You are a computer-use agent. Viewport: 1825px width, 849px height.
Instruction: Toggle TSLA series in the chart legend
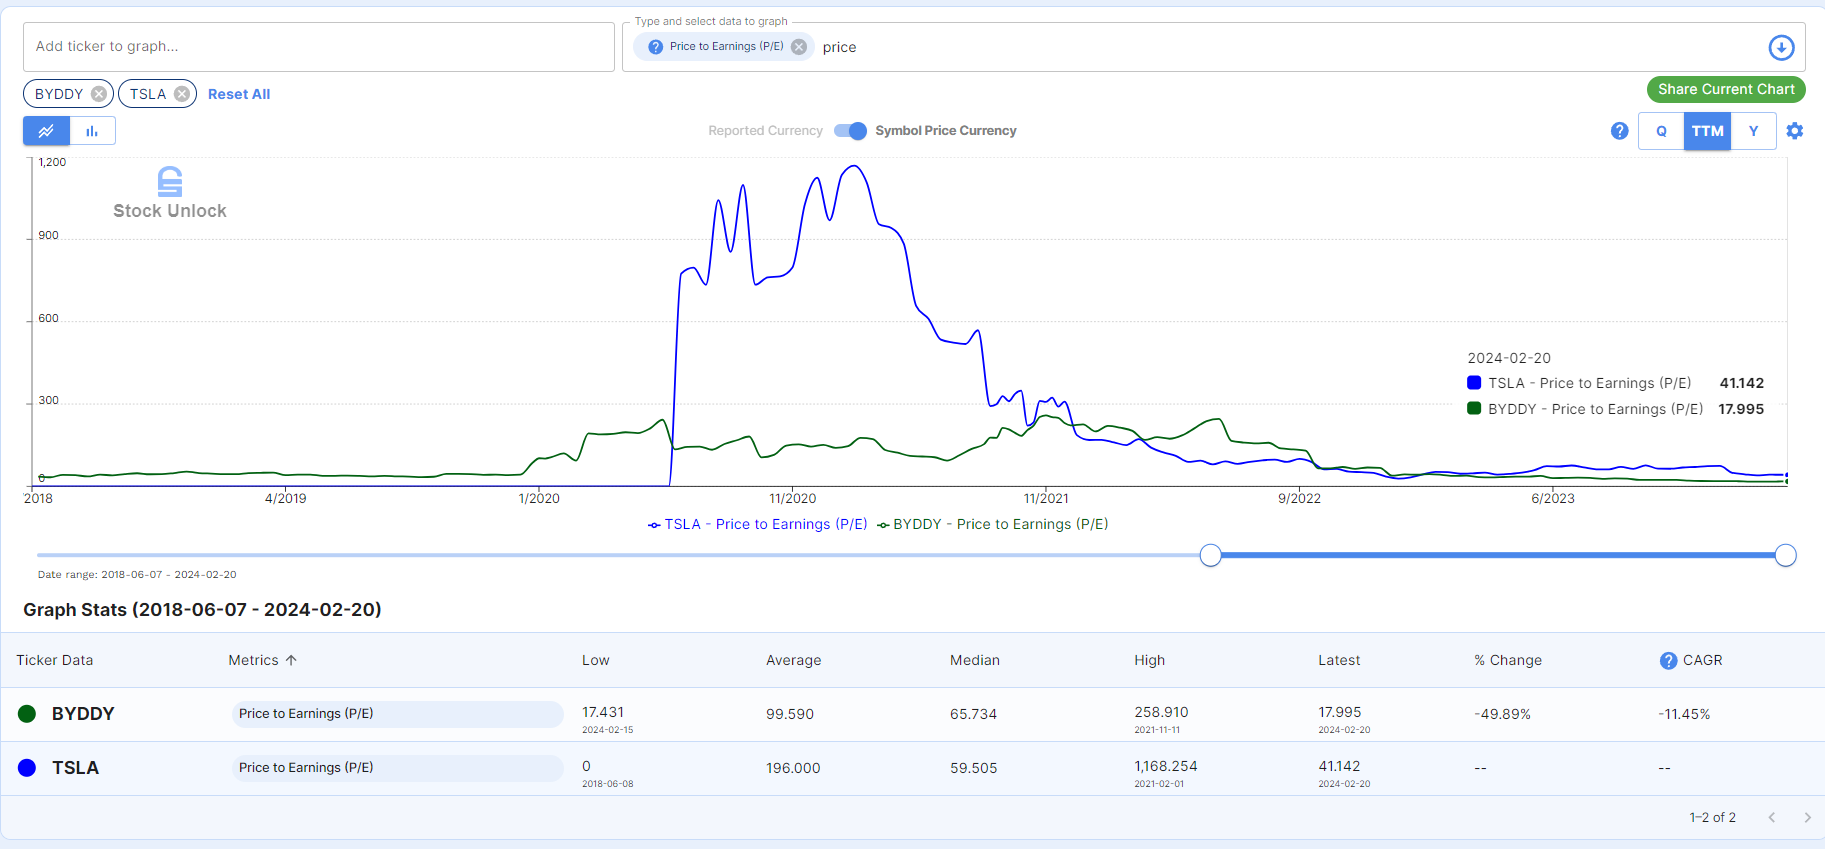[x=758, y=524]
